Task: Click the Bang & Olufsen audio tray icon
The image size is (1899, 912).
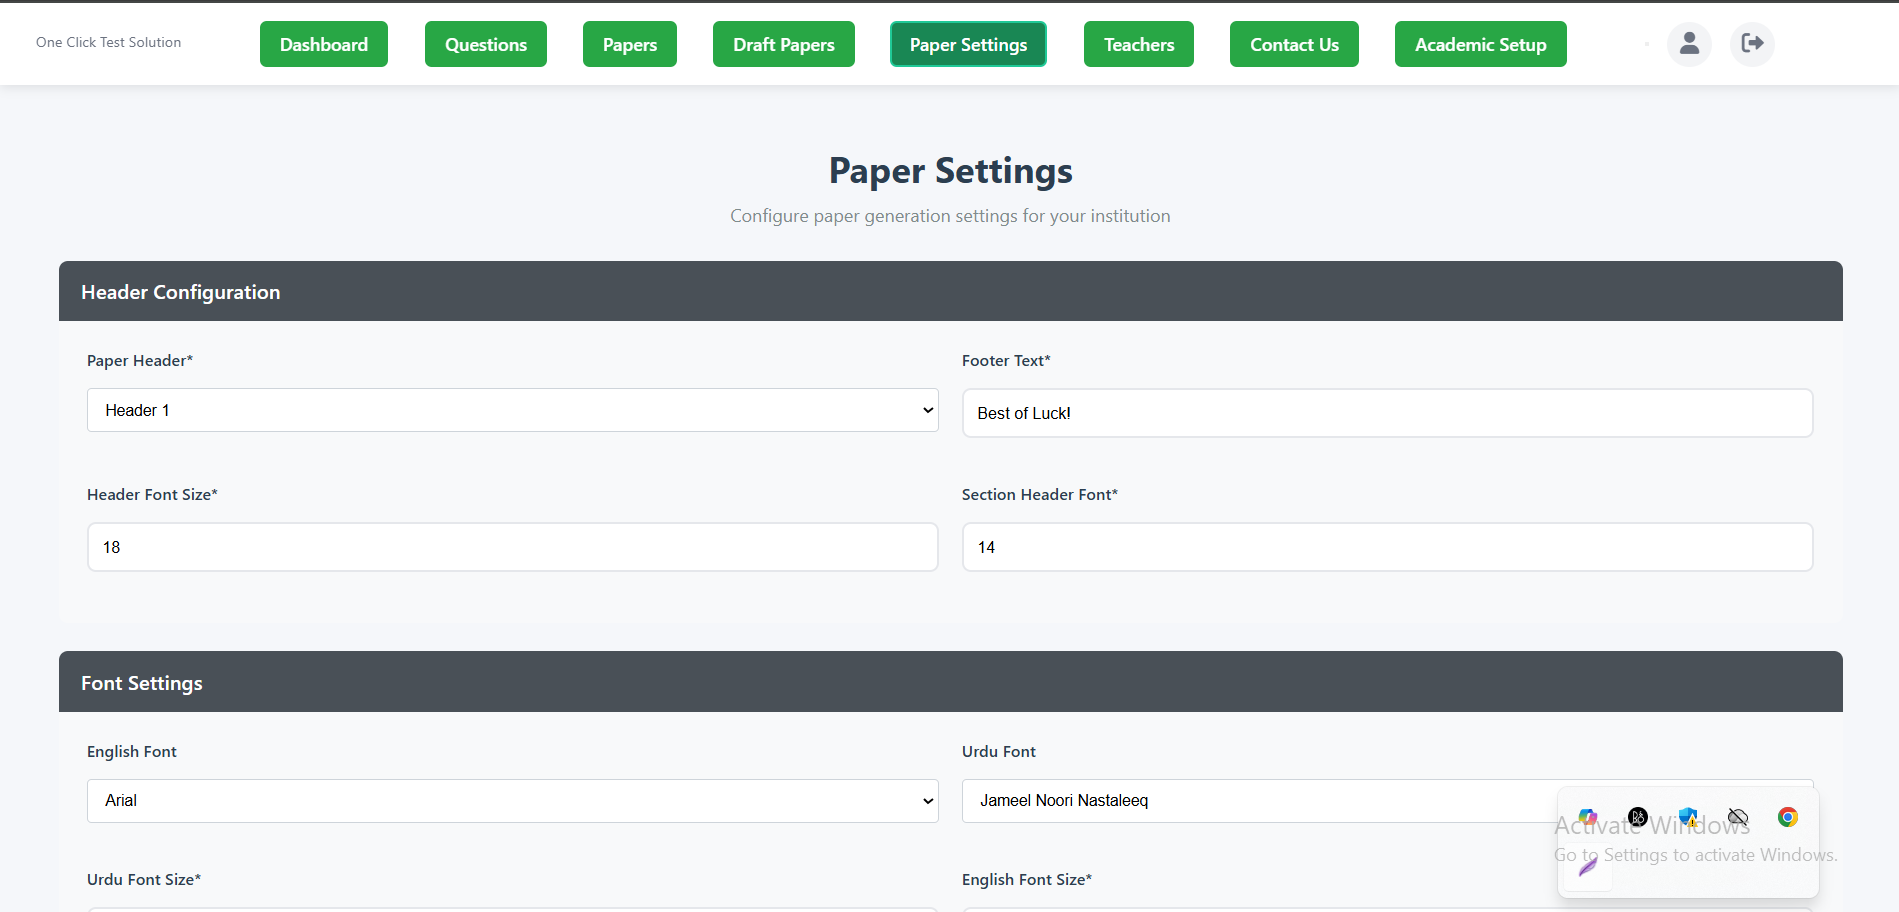Action: click(1638, 817)
